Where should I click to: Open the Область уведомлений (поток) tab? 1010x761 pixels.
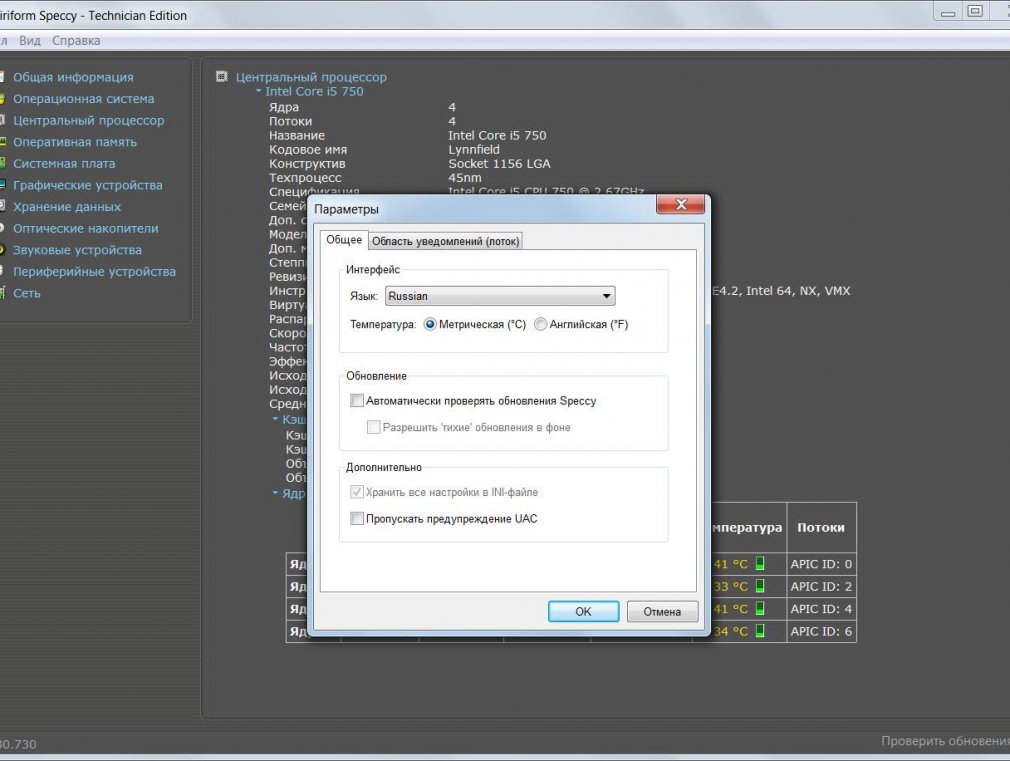pyautogui.click(x=445, y=241)
